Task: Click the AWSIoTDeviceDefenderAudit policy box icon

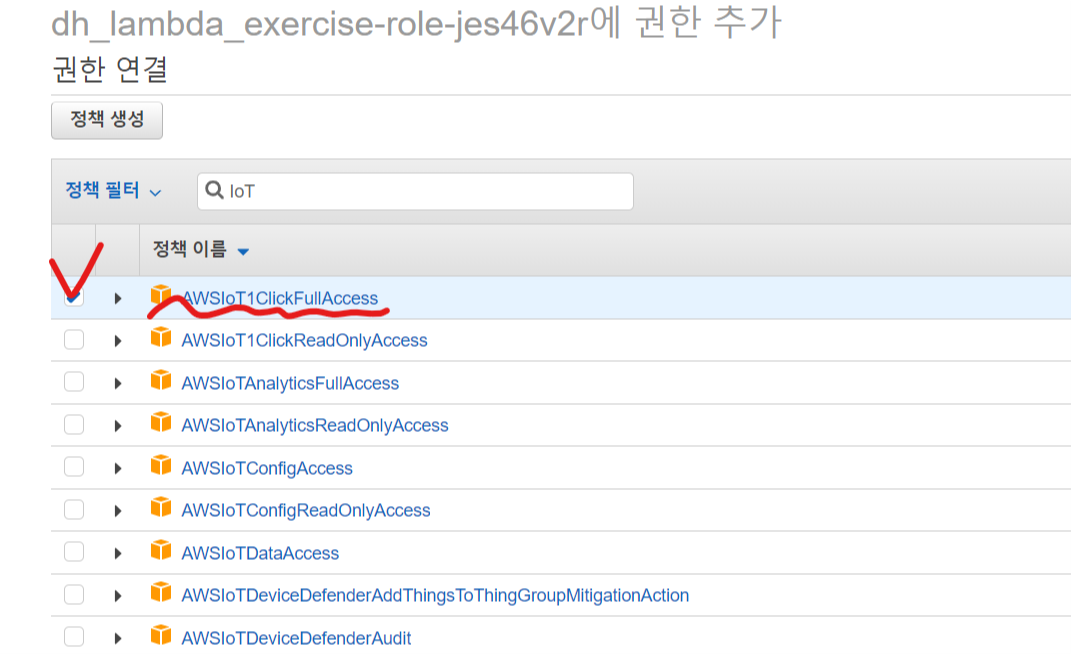Action: pyautogui.click(x=161, y=635)
